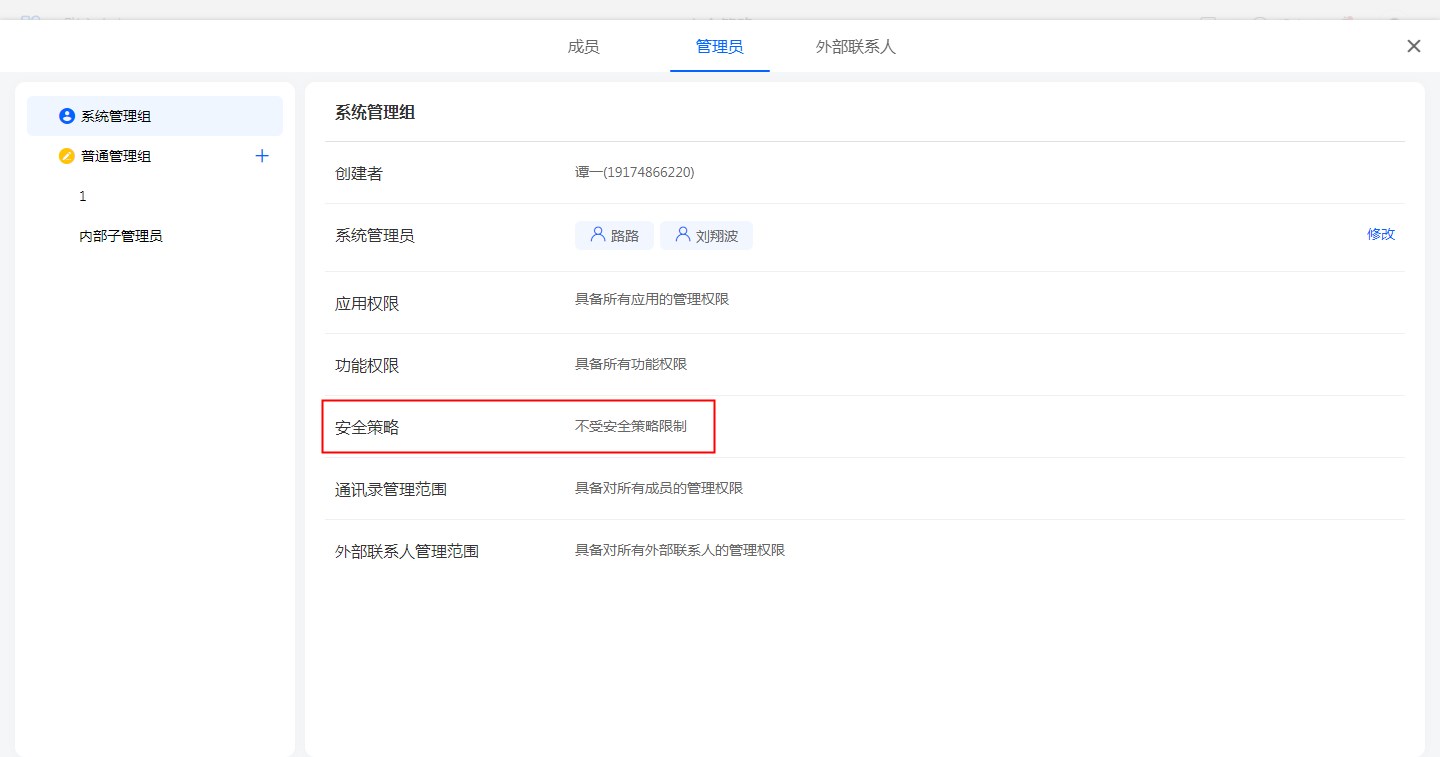The height and width of the screenshot is (757, 1440).
Task: Select 系统管理组 in the left panel
Action: tap(116, 116)
